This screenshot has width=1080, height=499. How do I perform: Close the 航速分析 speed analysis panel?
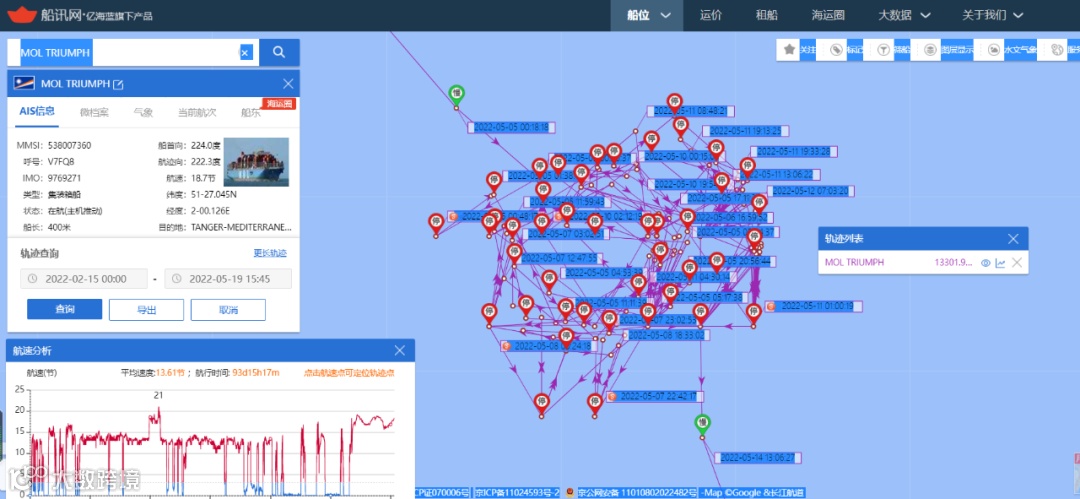pyautogui.click(x=399, y=350)
